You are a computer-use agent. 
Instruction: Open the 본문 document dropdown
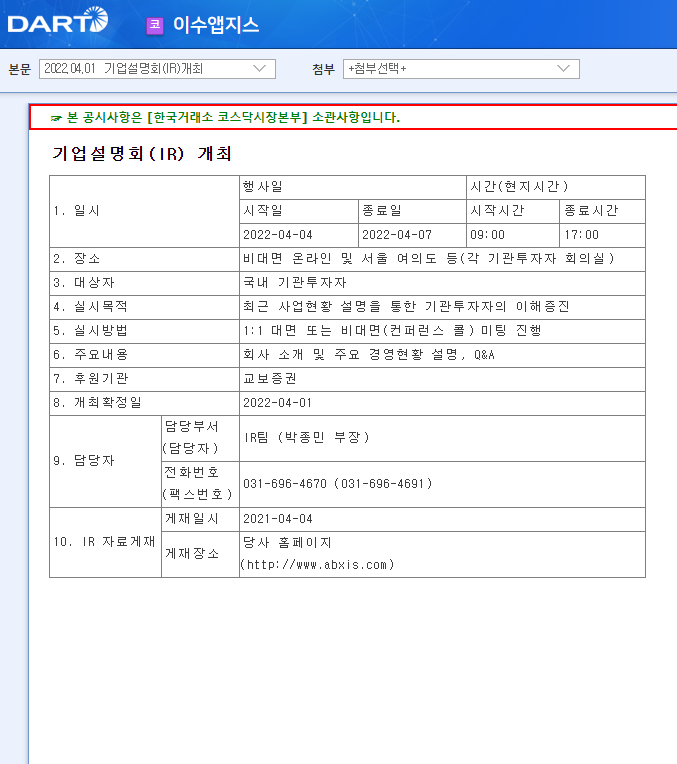click(x=157, y=69)
